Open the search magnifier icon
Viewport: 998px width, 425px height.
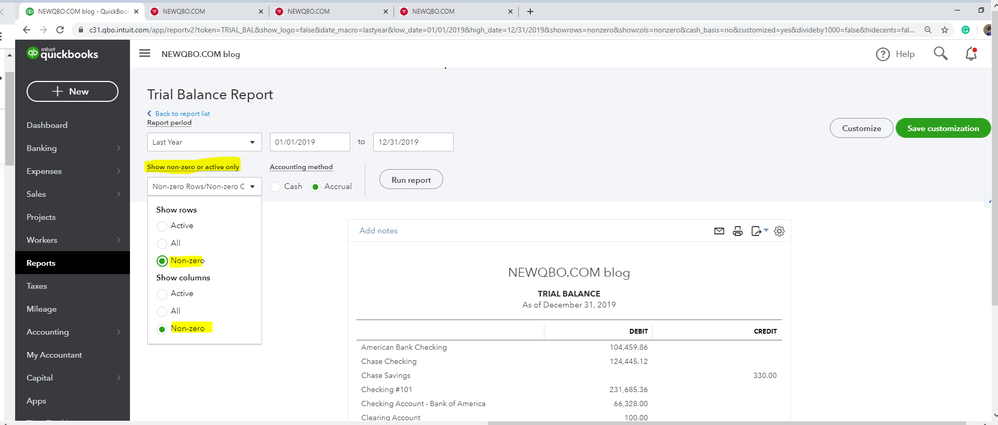(x=940, y=53)
